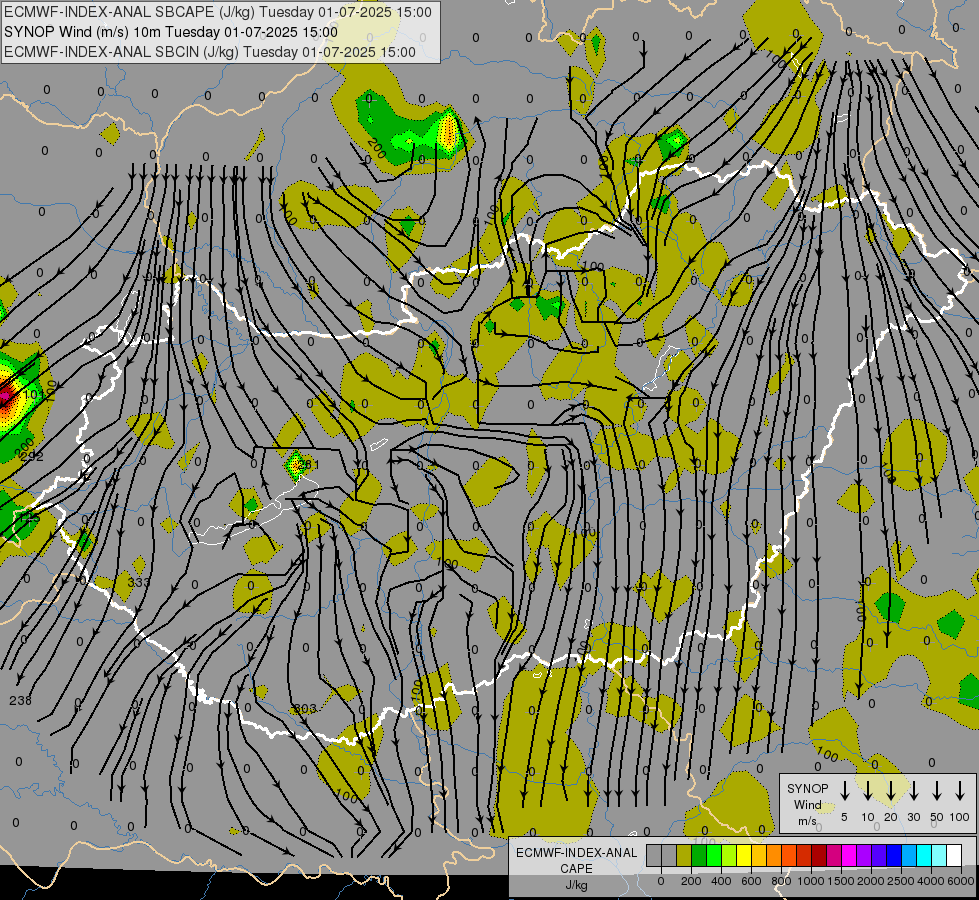Pick the bright magenta CAPE legend swatch
Screen dimensions: 979x900
click(x=849, y=855)
